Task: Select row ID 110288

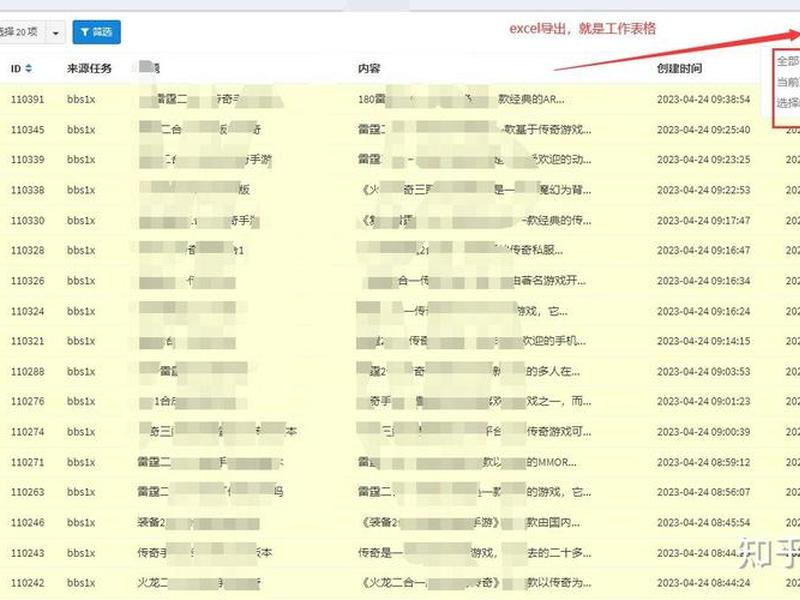Action: click(28, 371)
